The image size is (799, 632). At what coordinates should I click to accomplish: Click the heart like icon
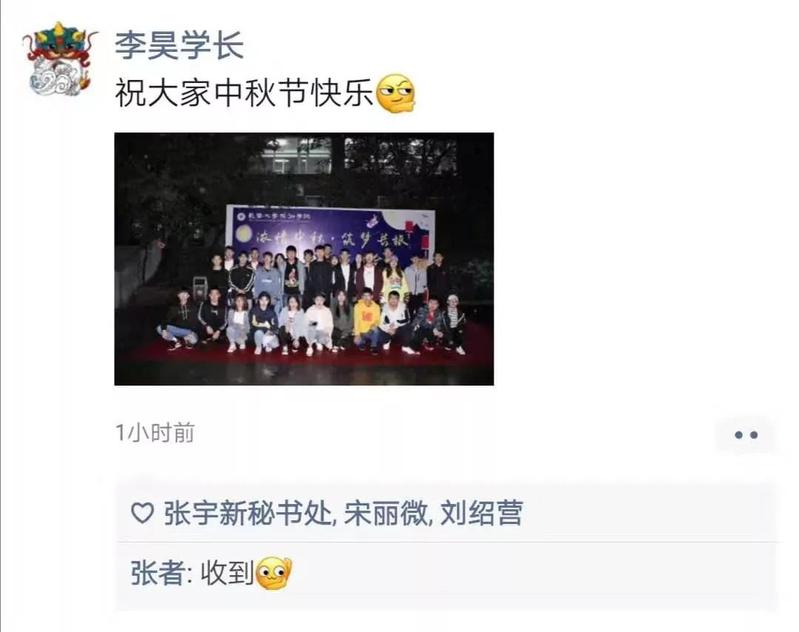[x=142, y=512]
